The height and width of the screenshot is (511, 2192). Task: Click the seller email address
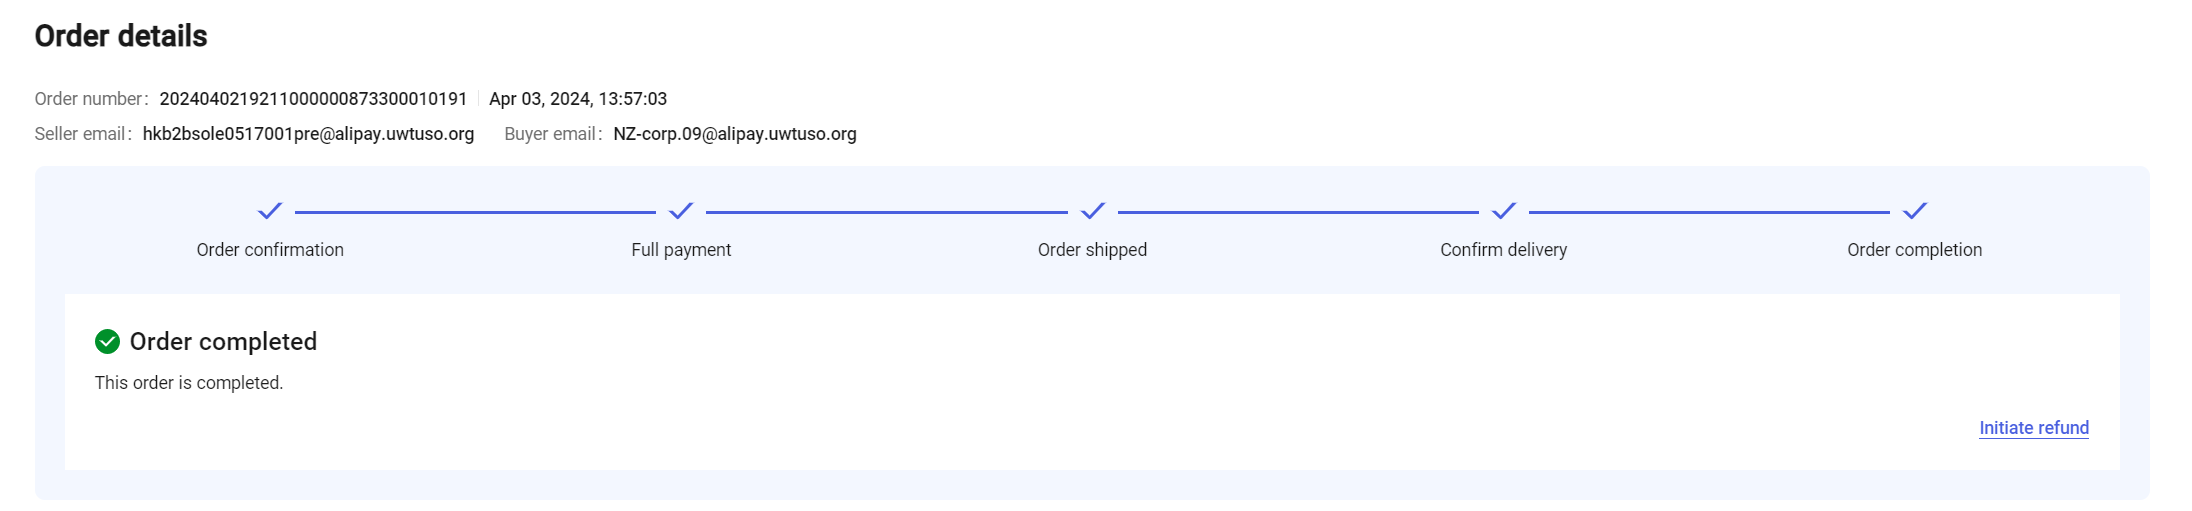308,134
